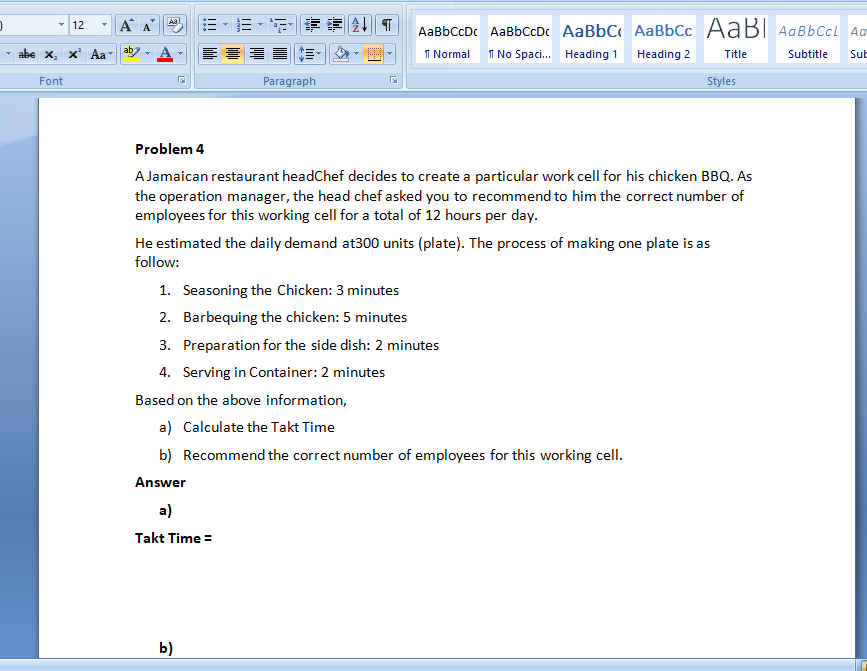Toggle subscript formatting

50,54
